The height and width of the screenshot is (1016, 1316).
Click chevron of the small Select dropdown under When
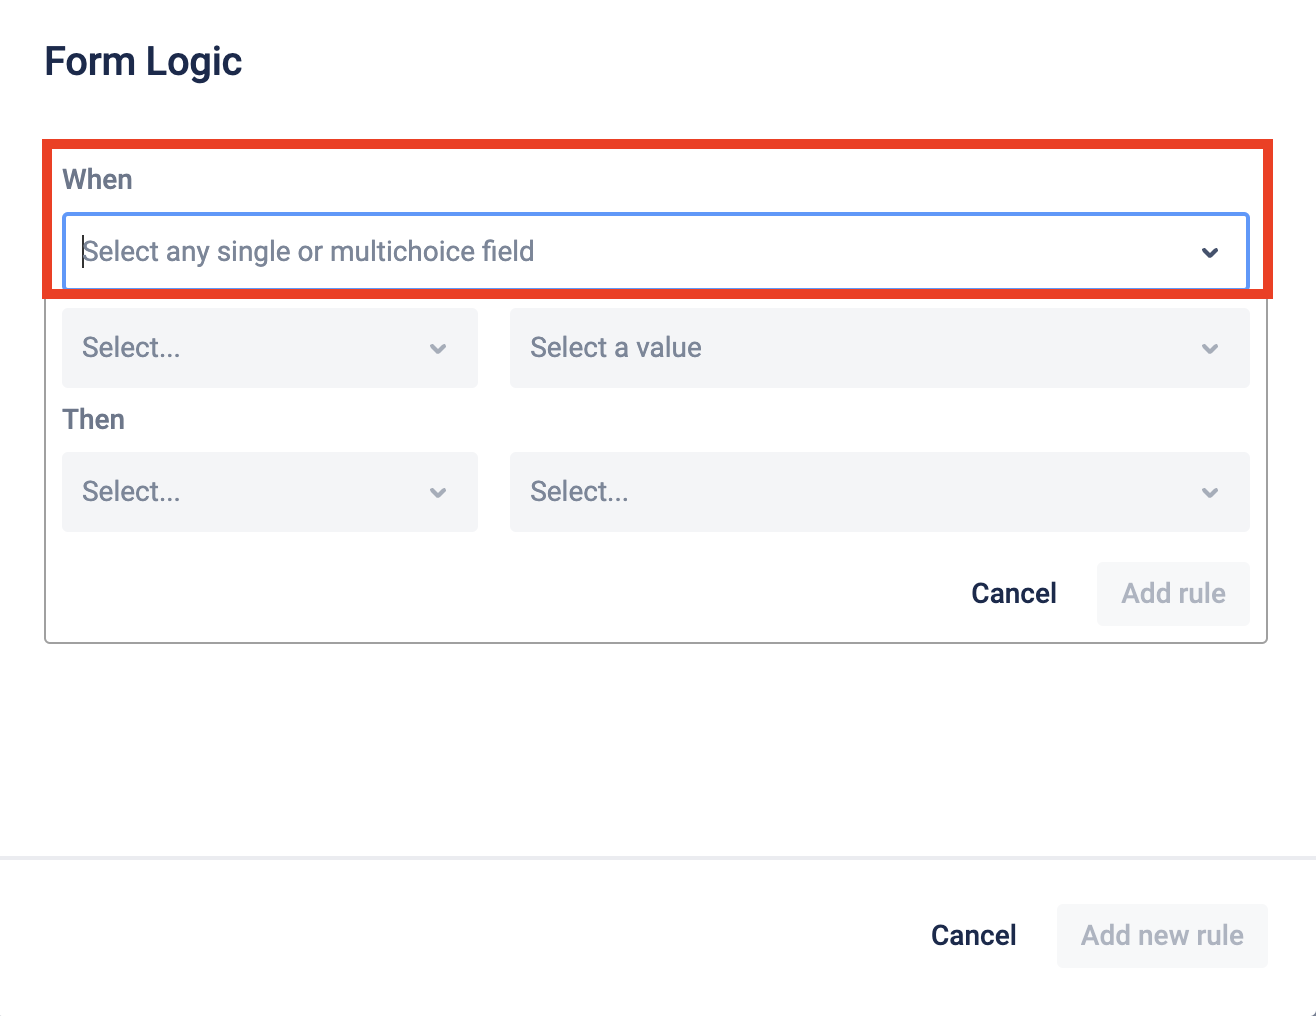pos(438,349)
